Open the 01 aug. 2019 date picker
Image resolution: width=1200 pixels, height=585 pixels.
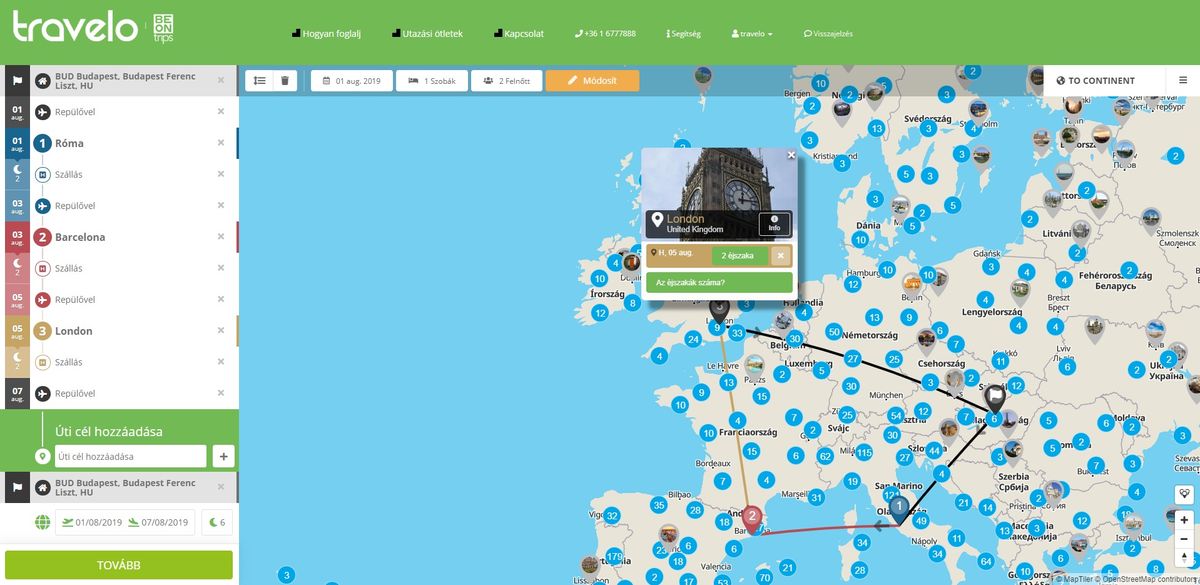click(351, 81)
